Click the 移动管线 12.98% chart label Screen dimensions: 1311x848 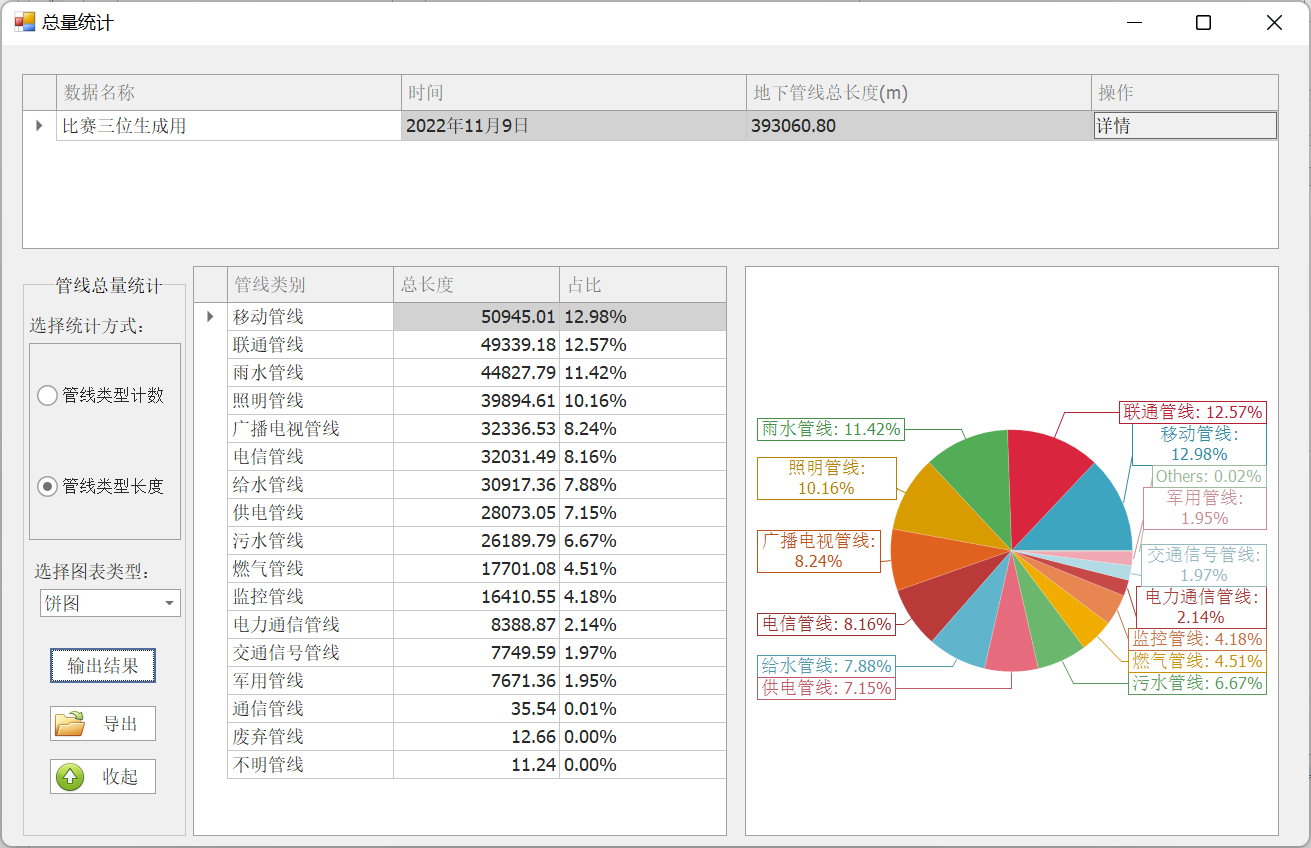coord(1198,444)
